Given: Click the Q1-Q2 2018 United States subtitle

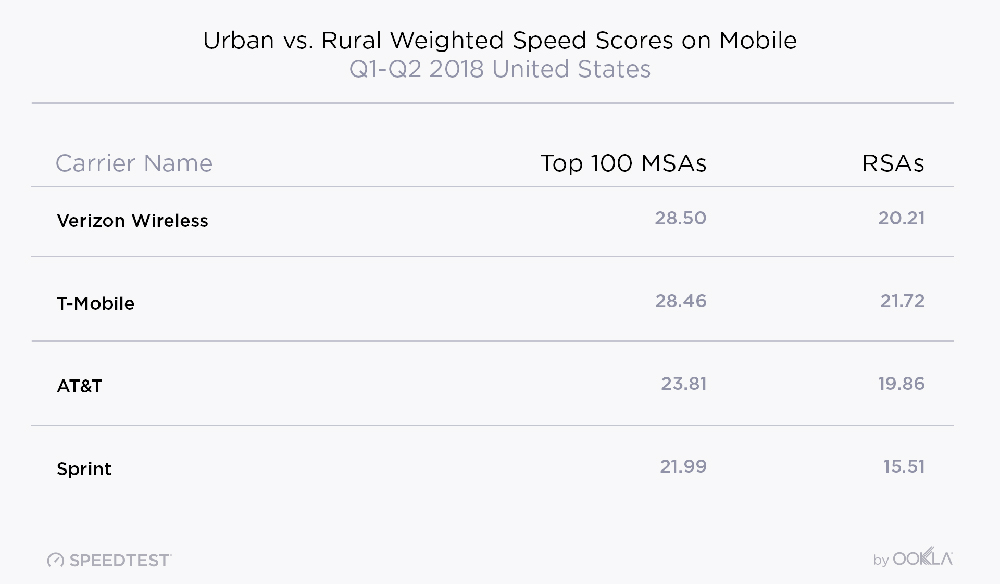Looking at the screenshot, I should [x=500, y=69].
